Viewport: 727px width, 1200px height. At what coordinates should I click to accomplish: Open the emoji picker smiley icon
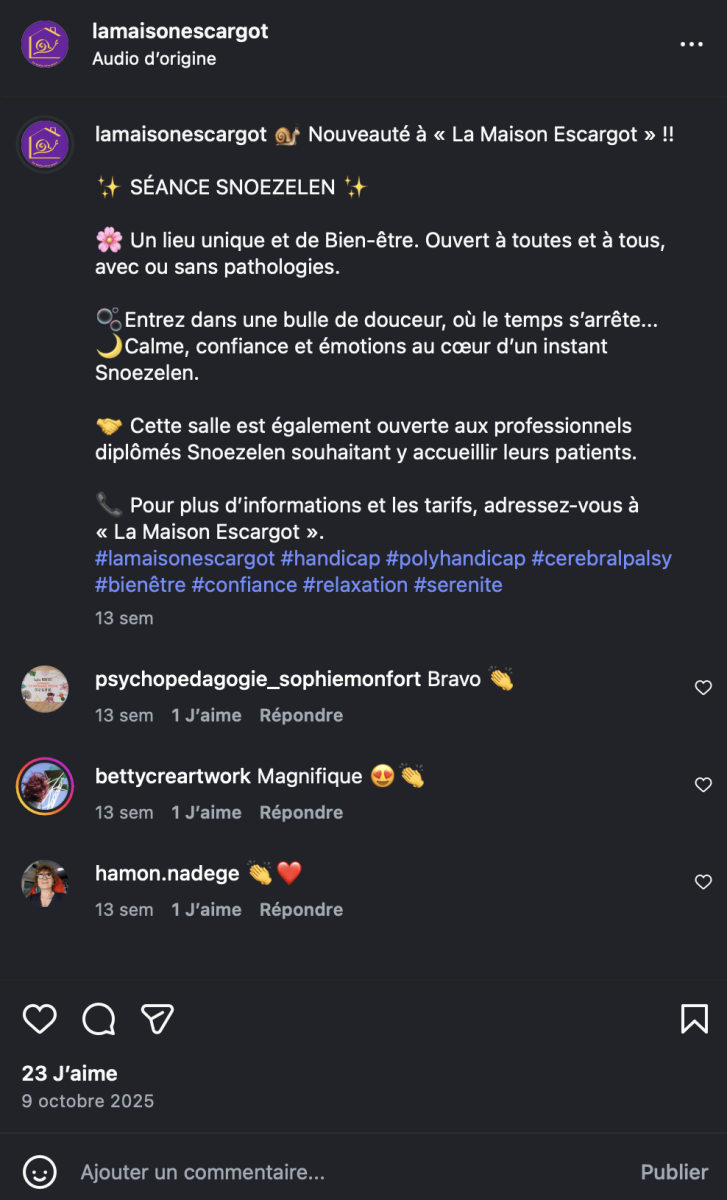point(40,1171)
